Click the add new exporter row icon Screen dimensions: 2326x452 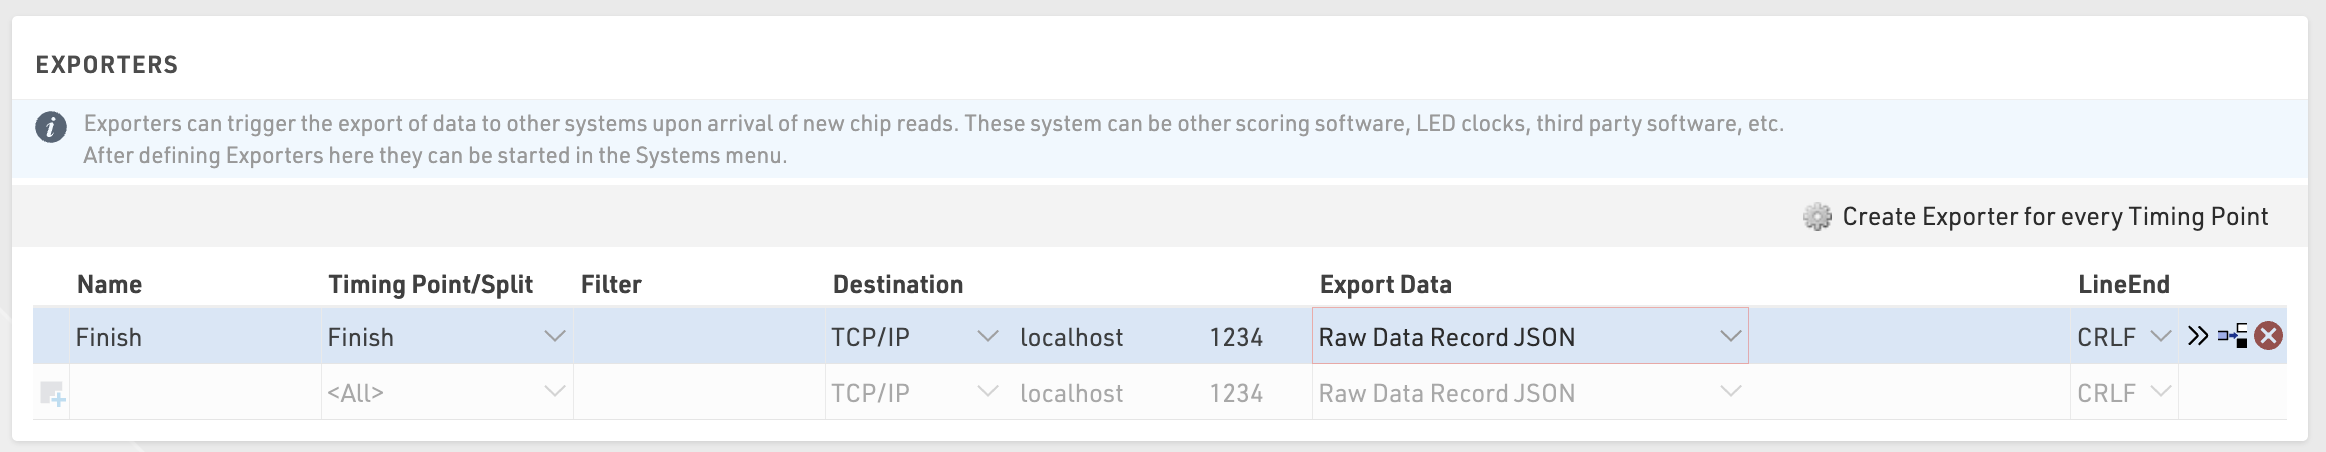pos(52,393)
